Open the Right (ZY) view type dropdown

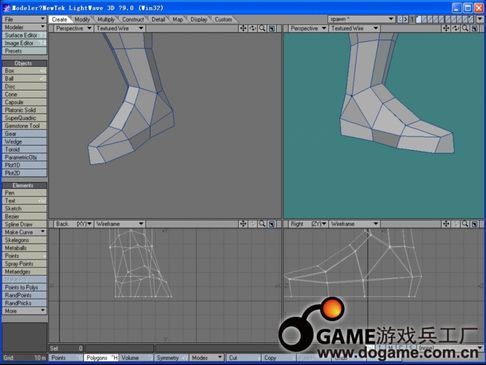pyautogui.click(x=308, y=224)
